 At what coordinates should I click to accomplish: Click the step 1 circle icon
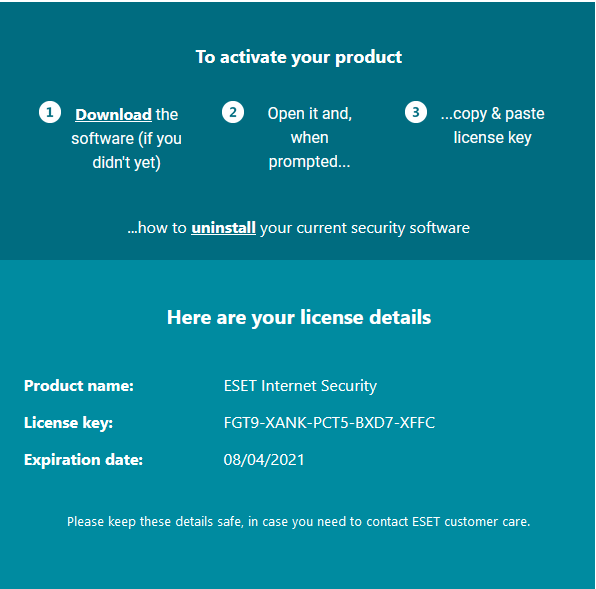(50, 112)
